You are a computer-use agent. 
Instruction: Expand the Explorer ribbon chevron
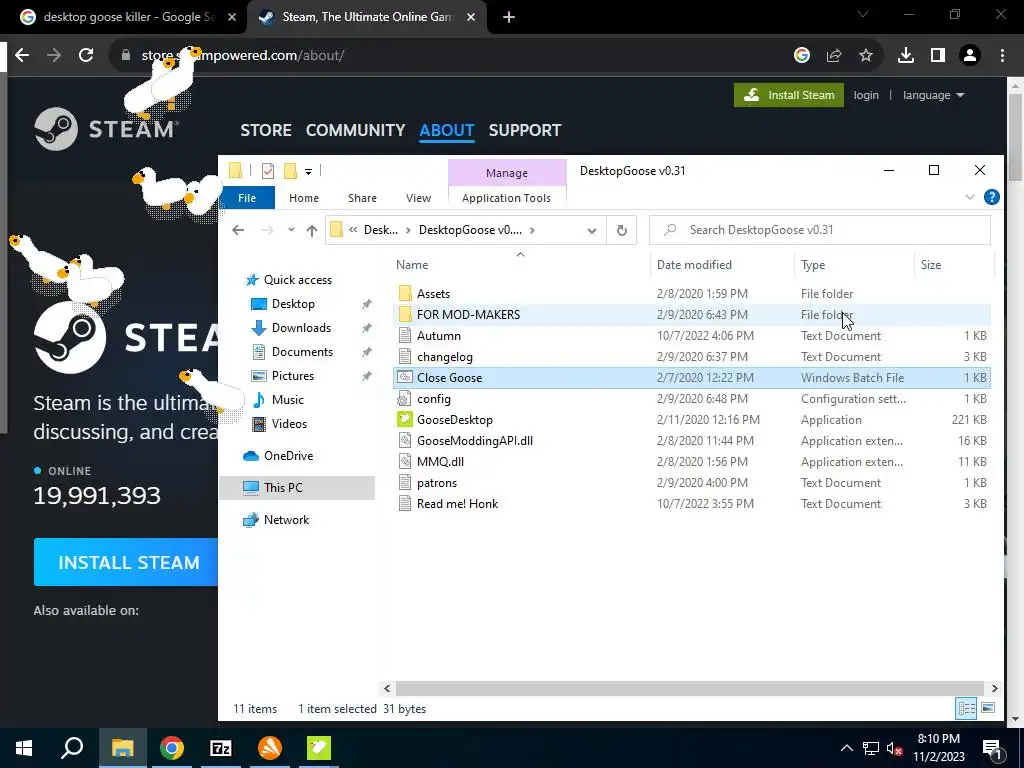970,197
